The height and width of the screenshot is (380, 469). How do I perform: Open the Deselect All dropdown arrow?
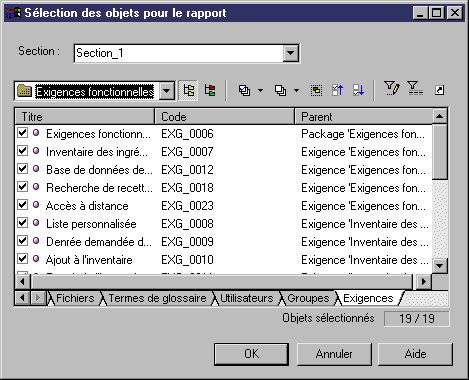pyautogui.click(x=296, y=90)
